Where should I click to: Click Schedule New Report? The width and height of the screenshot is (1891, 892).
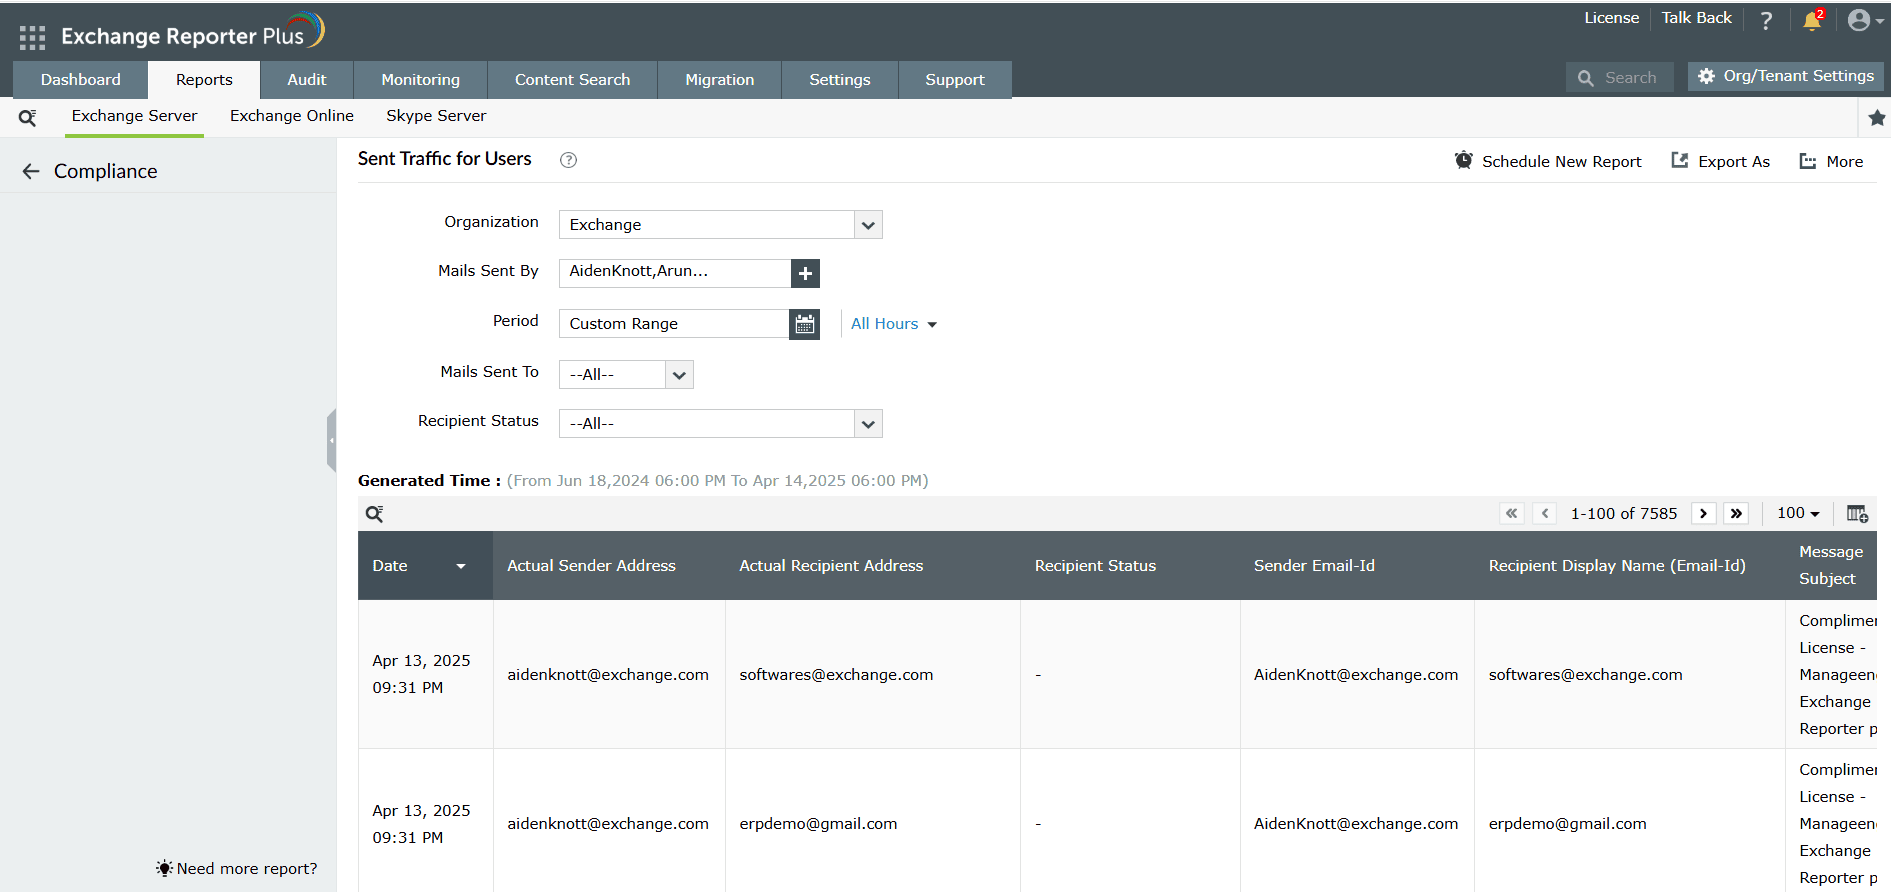tap(1548, 161)
